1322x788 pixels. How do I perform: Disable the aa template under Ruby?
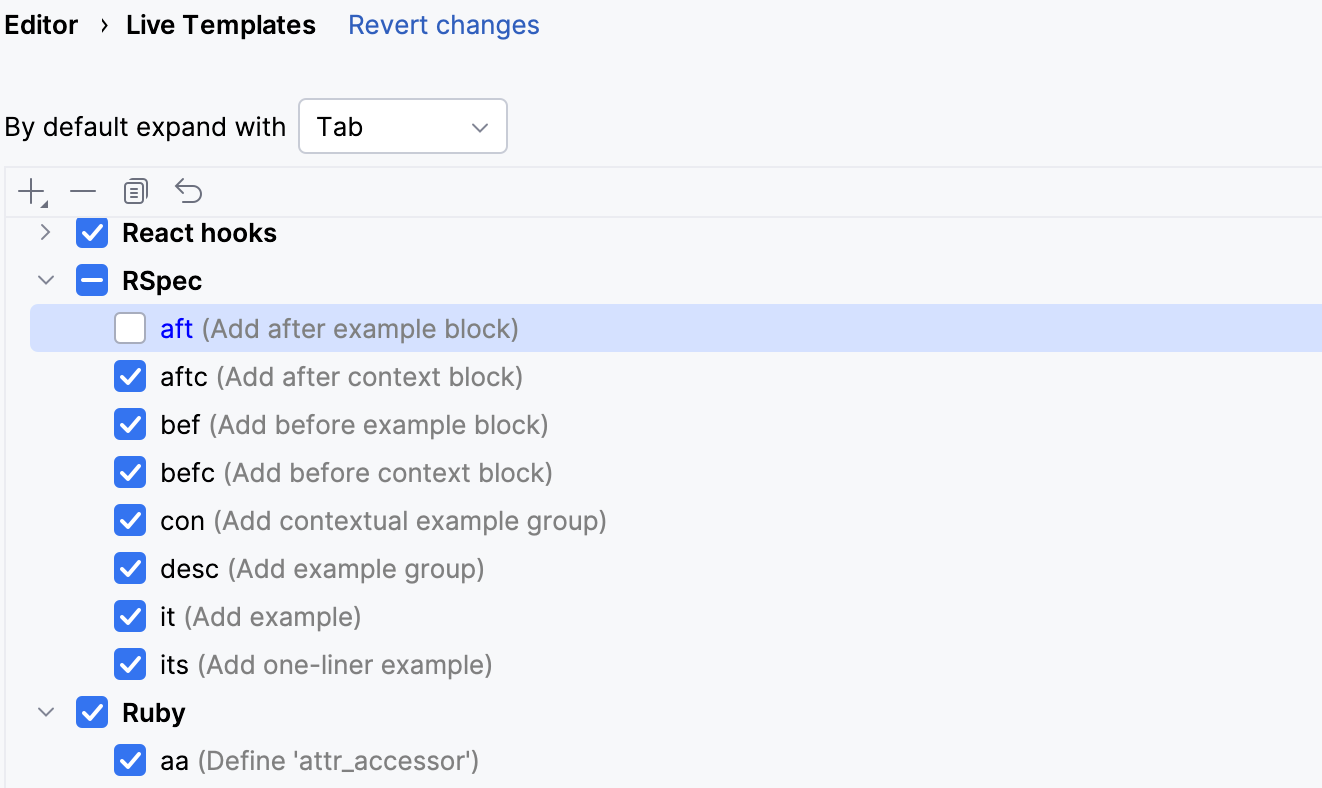130,760
